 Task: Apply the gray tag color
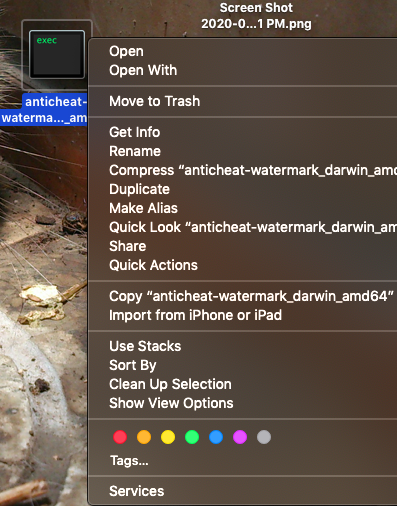pyautogui.click(x=264, y=437)
